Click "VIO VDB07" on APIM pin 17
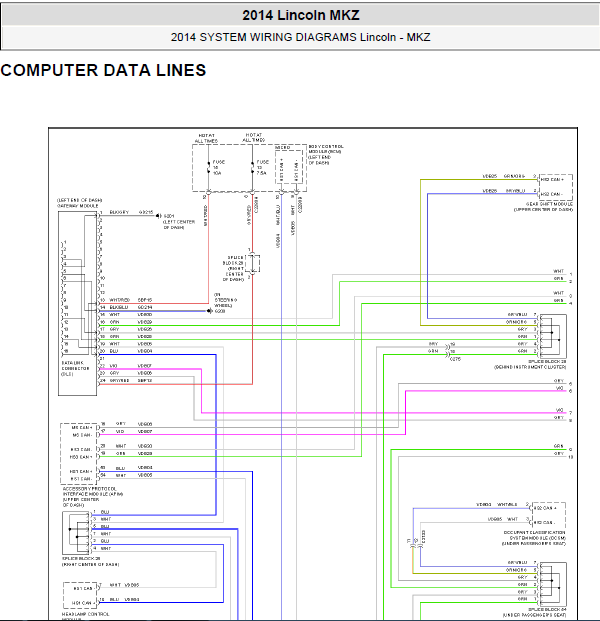 pyautogui.click(x=134, y=431)
